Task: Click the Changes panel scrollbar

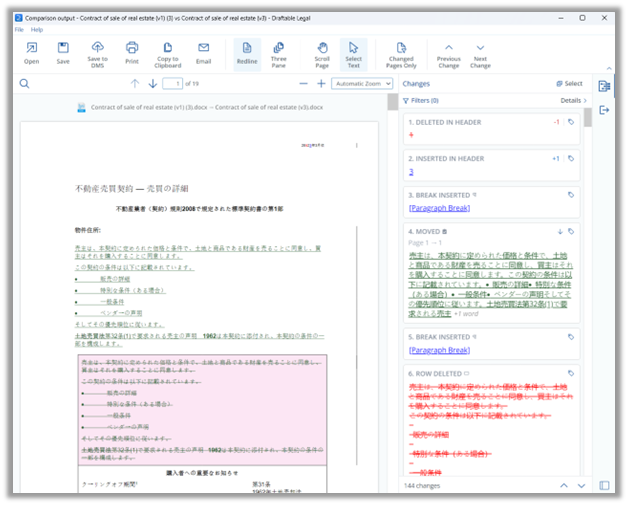Action: (588, 117)
